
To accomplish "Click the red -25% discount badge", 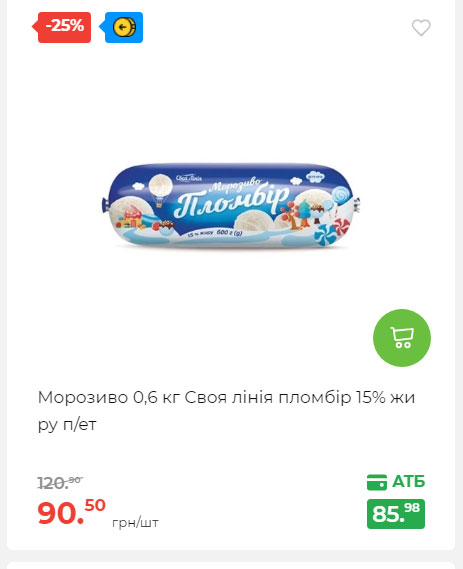I will tap(62, 27).
